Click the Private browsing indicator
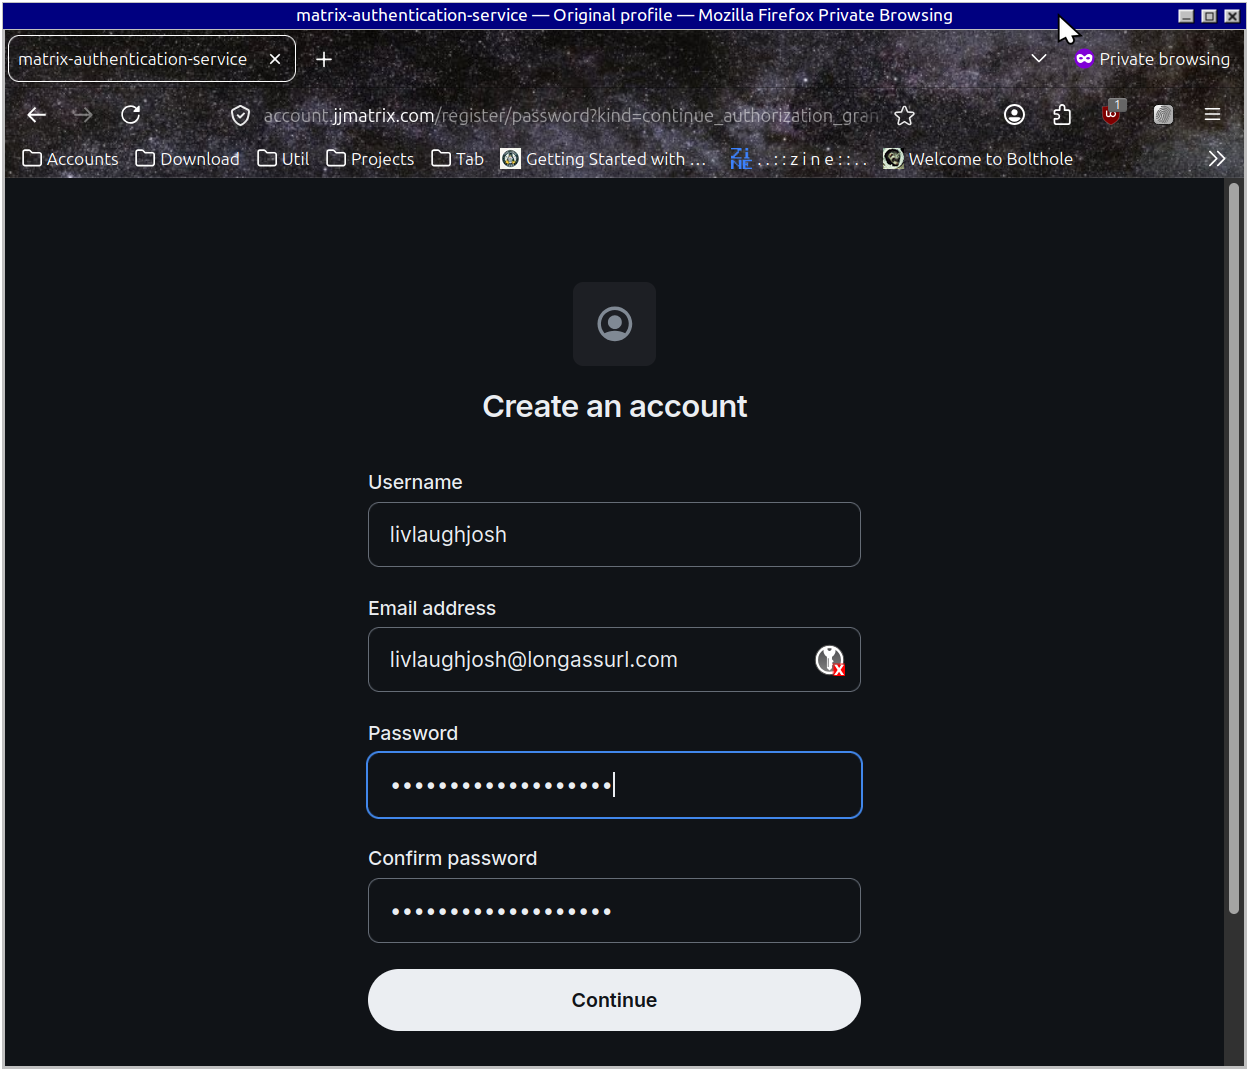 1152,59
